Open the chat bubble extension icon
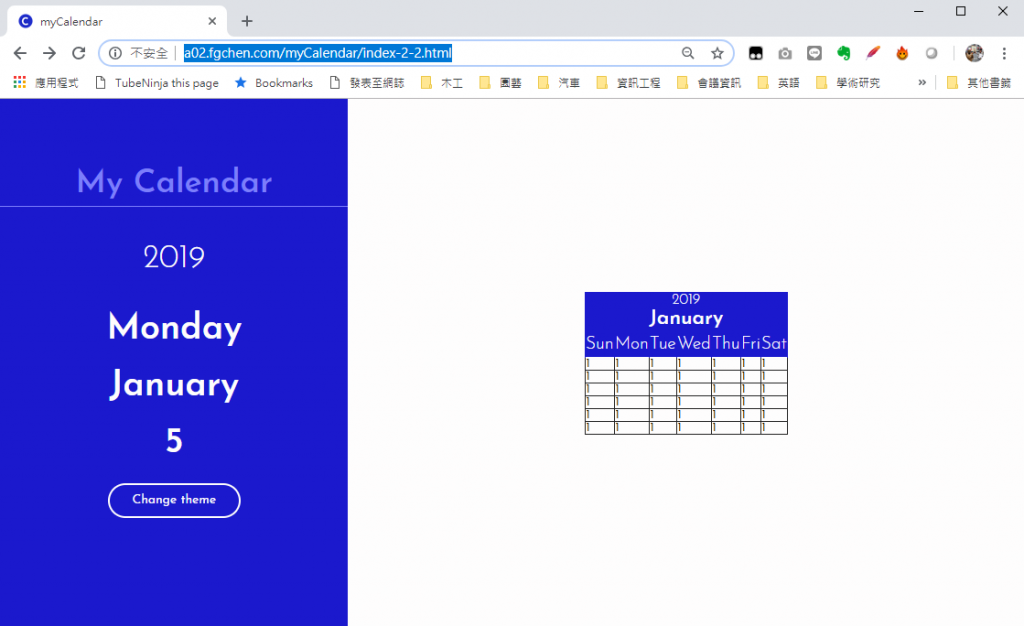Viewport: 1024px width, 626px height. click(x=814, y=54)
